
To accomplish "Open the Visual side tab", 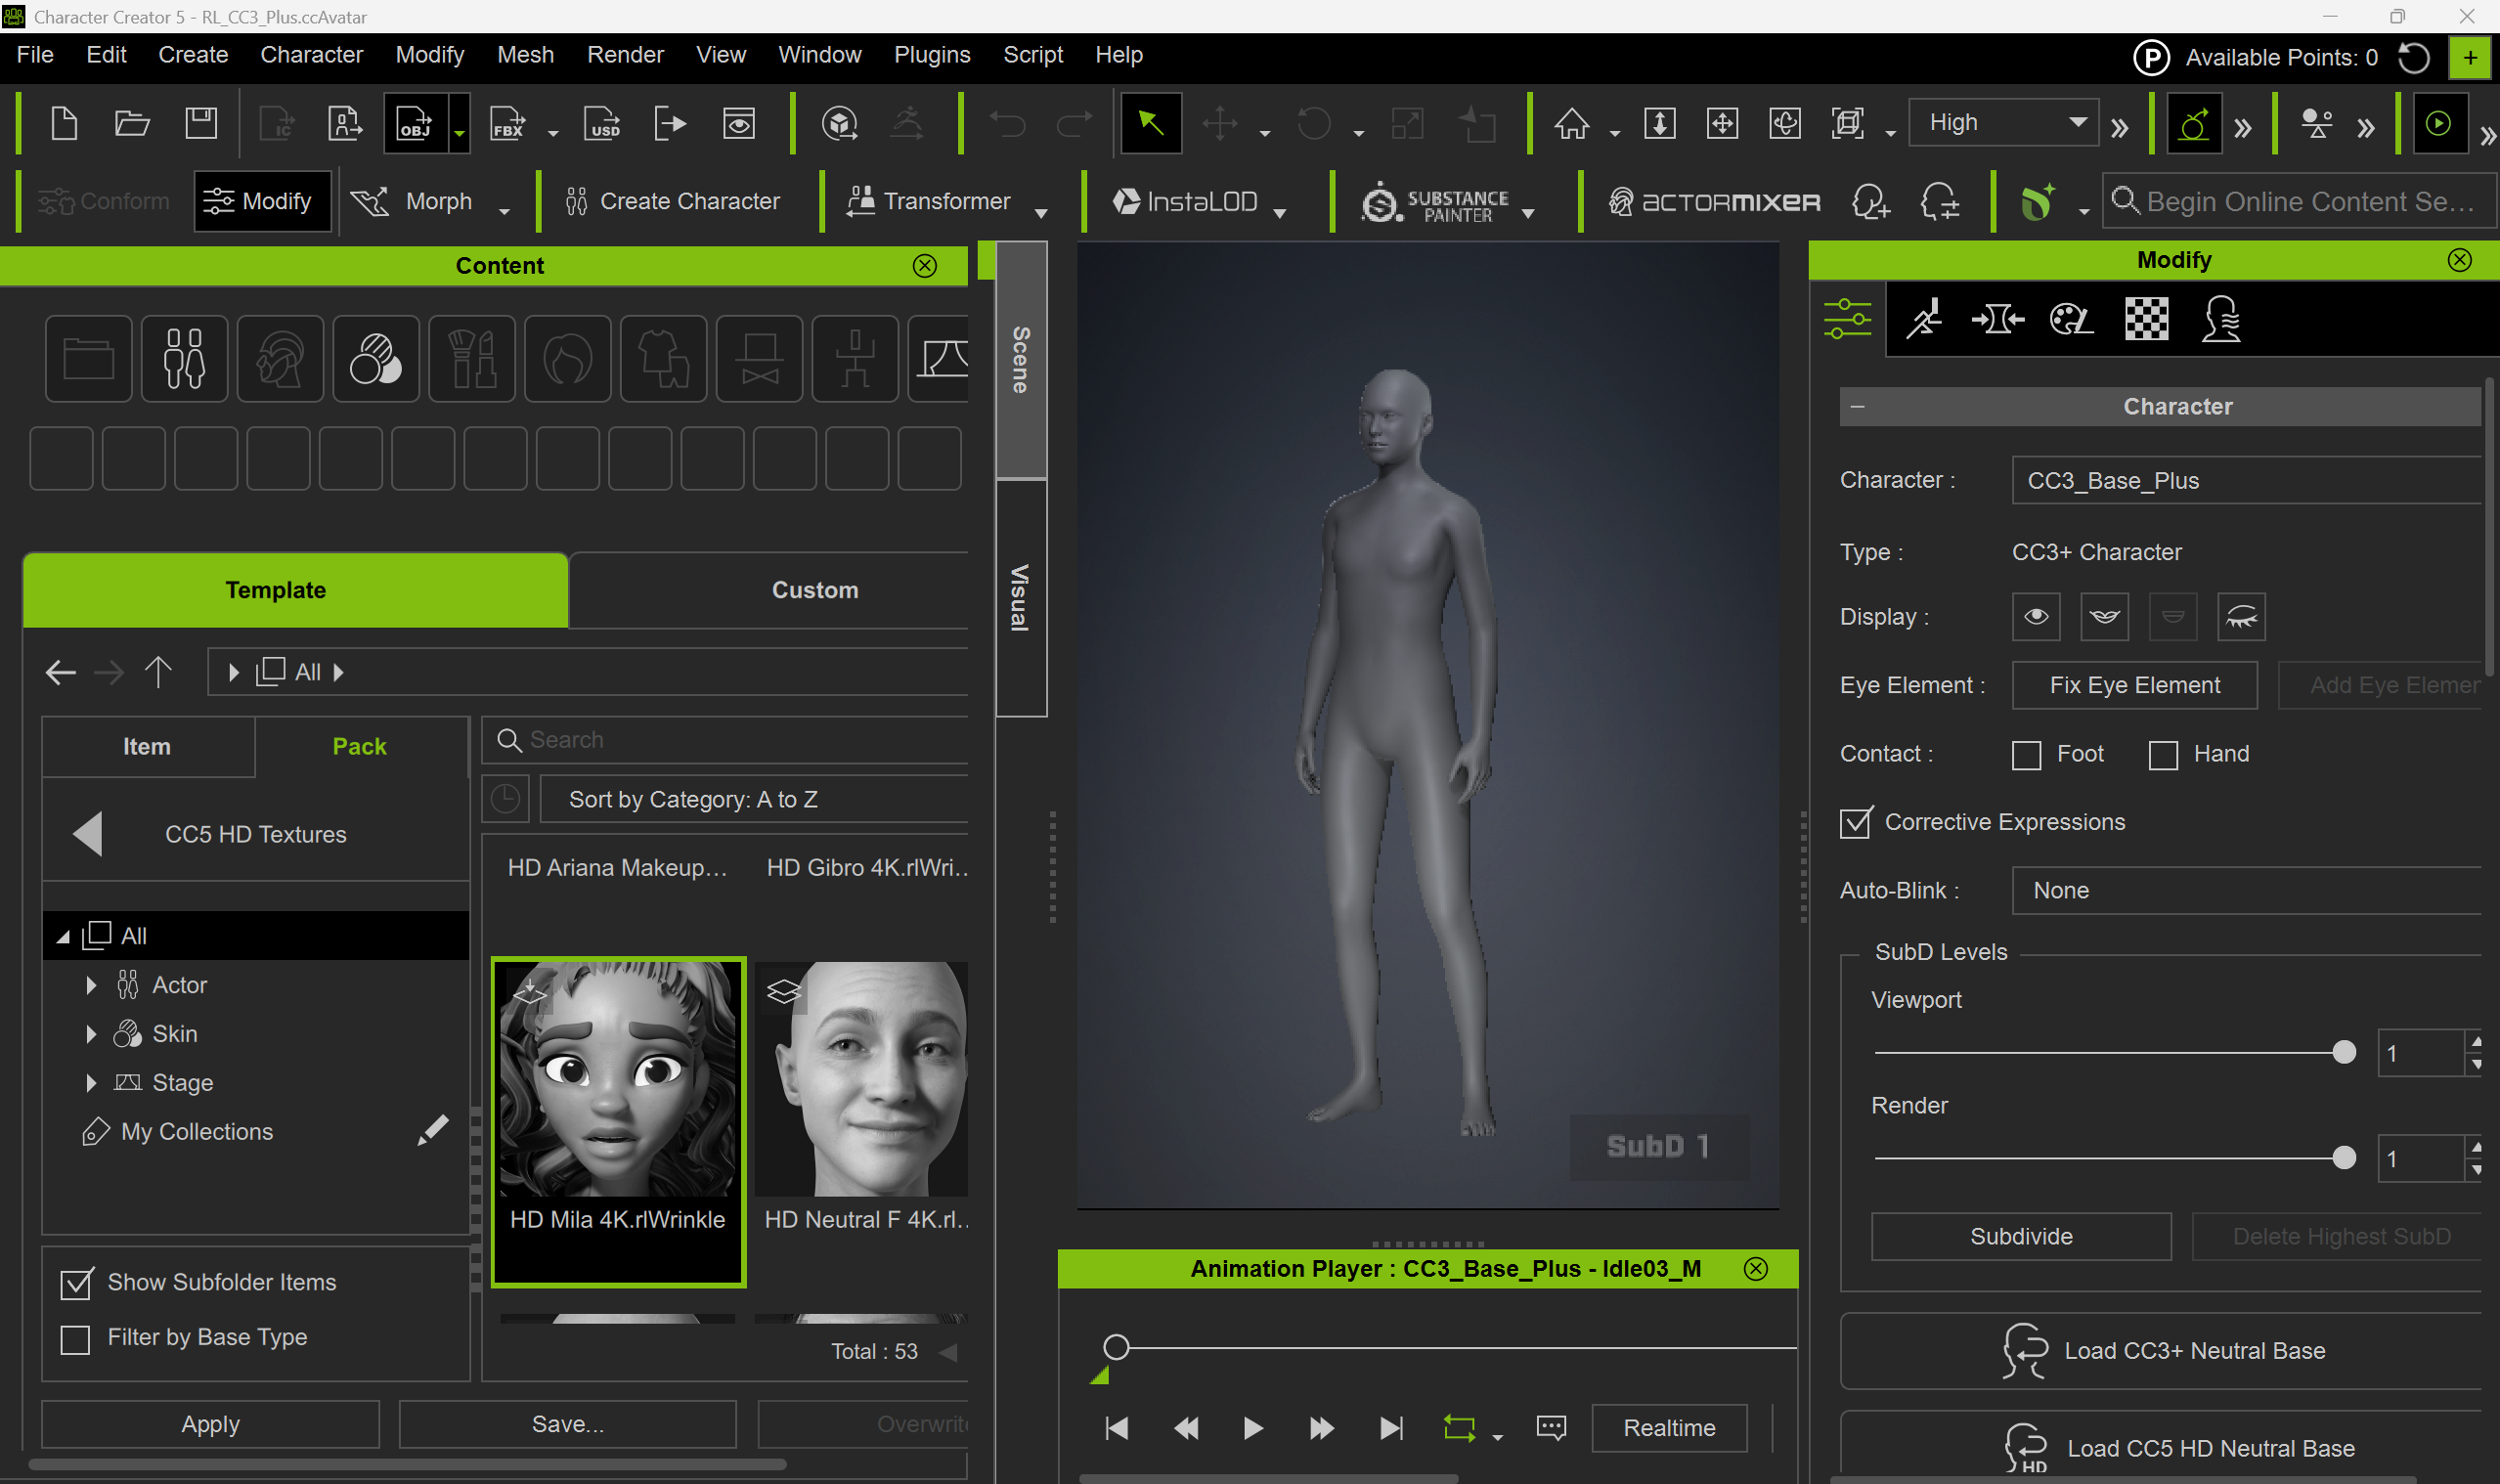I will [1020, 598].
